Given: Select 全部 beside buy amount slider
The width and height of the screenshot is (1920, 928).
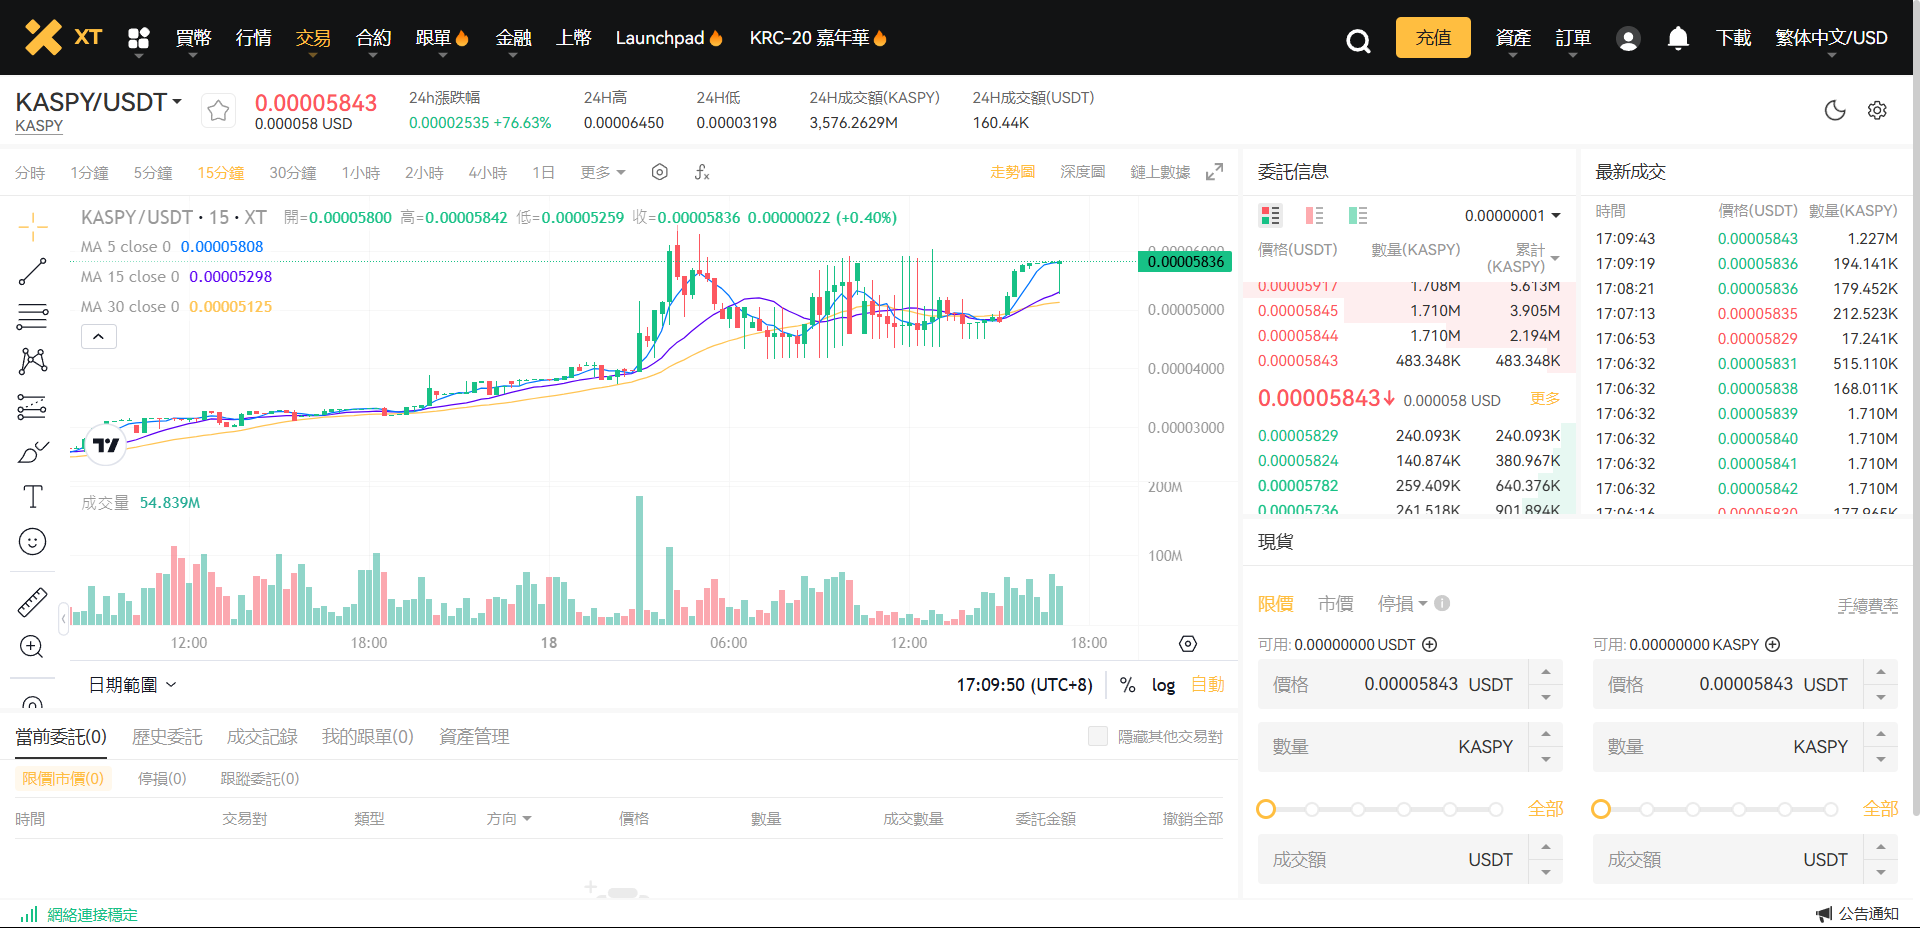Looking at the screenshot, I should [1545, 808].
